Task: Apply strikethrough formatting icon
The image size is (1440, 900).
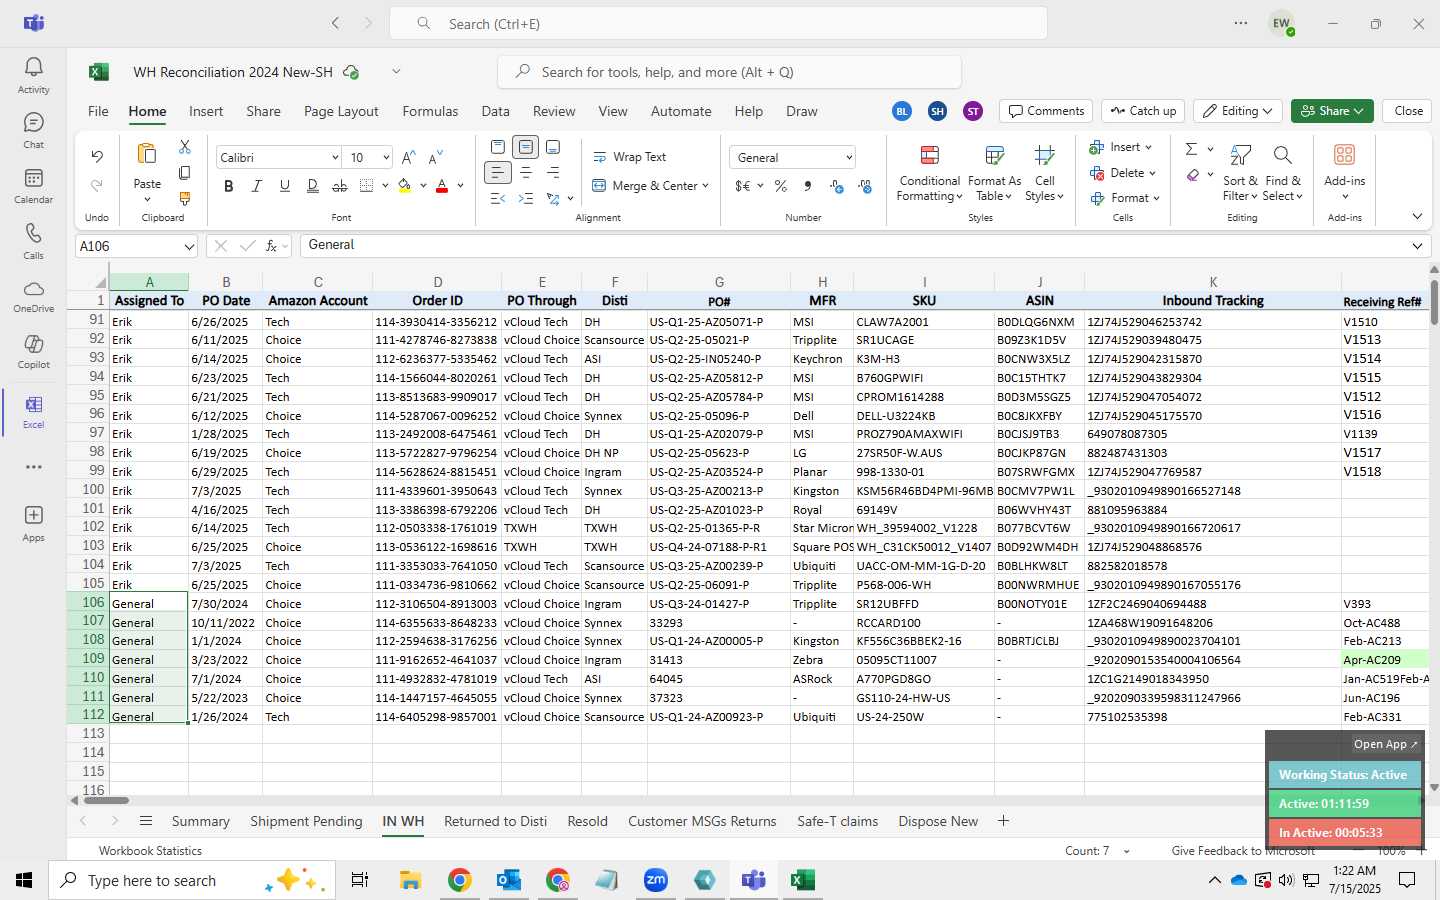Action: [x=340, y=186]
